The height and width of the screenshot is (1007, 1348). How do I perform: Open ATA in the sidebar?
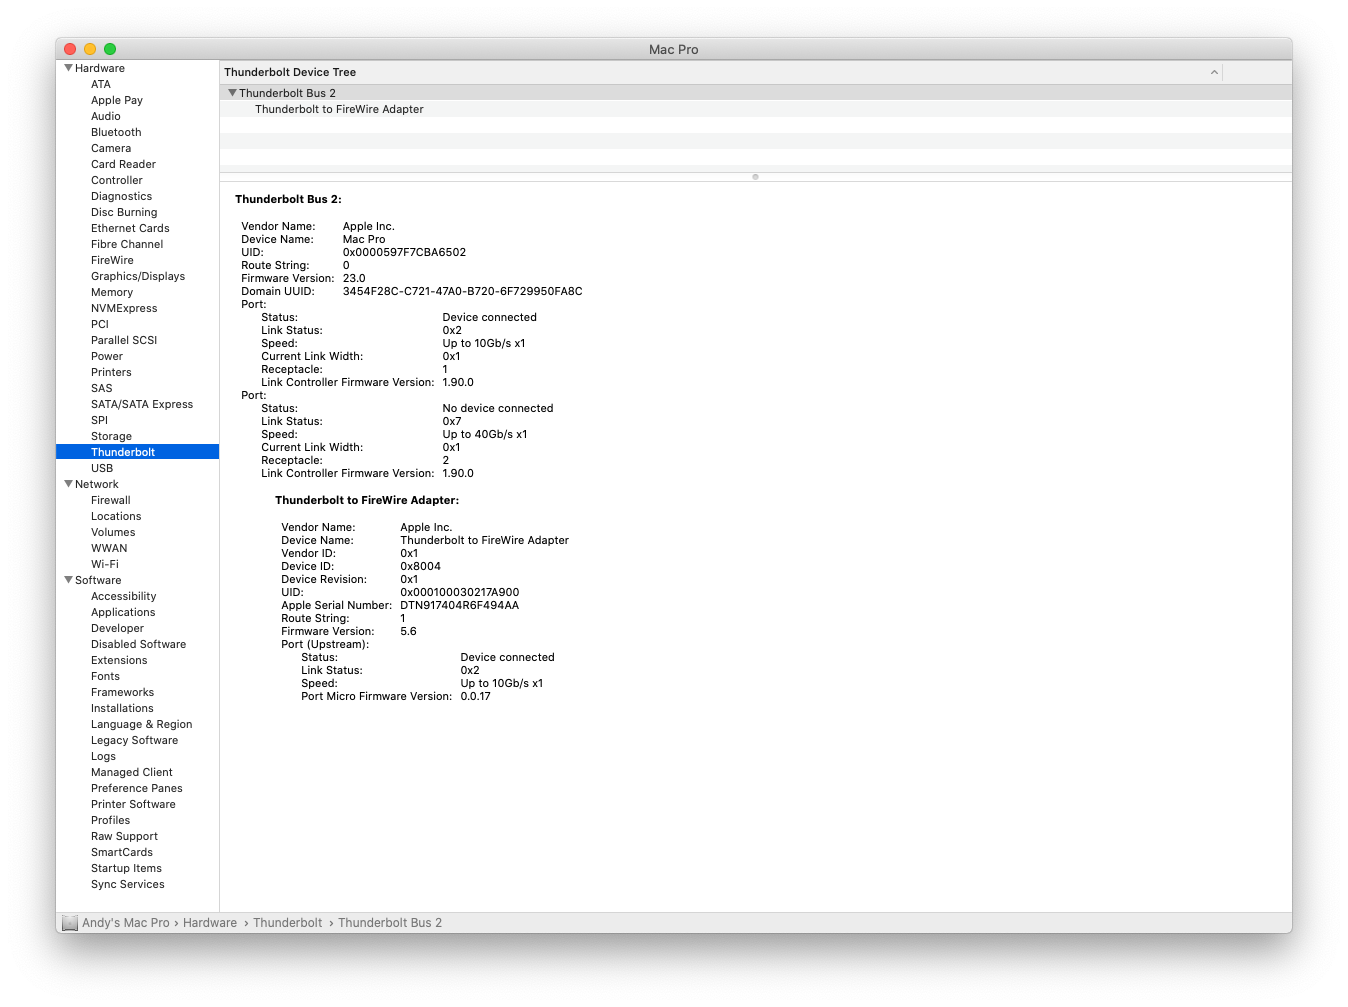pyautogui.click(x=101, y=84)
